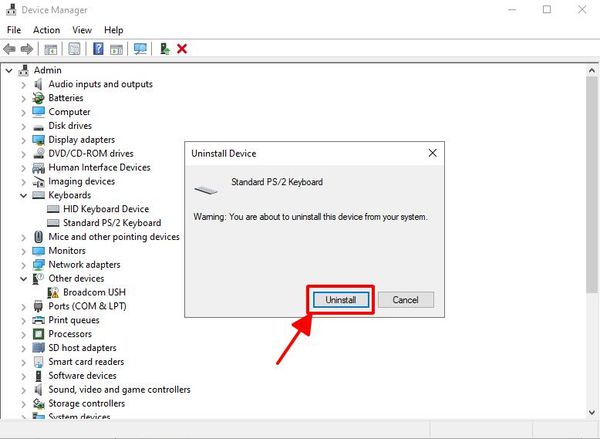This screenshot has height=439, width=600.
Task: Click the Back arrow in toolbar
Action: pos(10,48)
